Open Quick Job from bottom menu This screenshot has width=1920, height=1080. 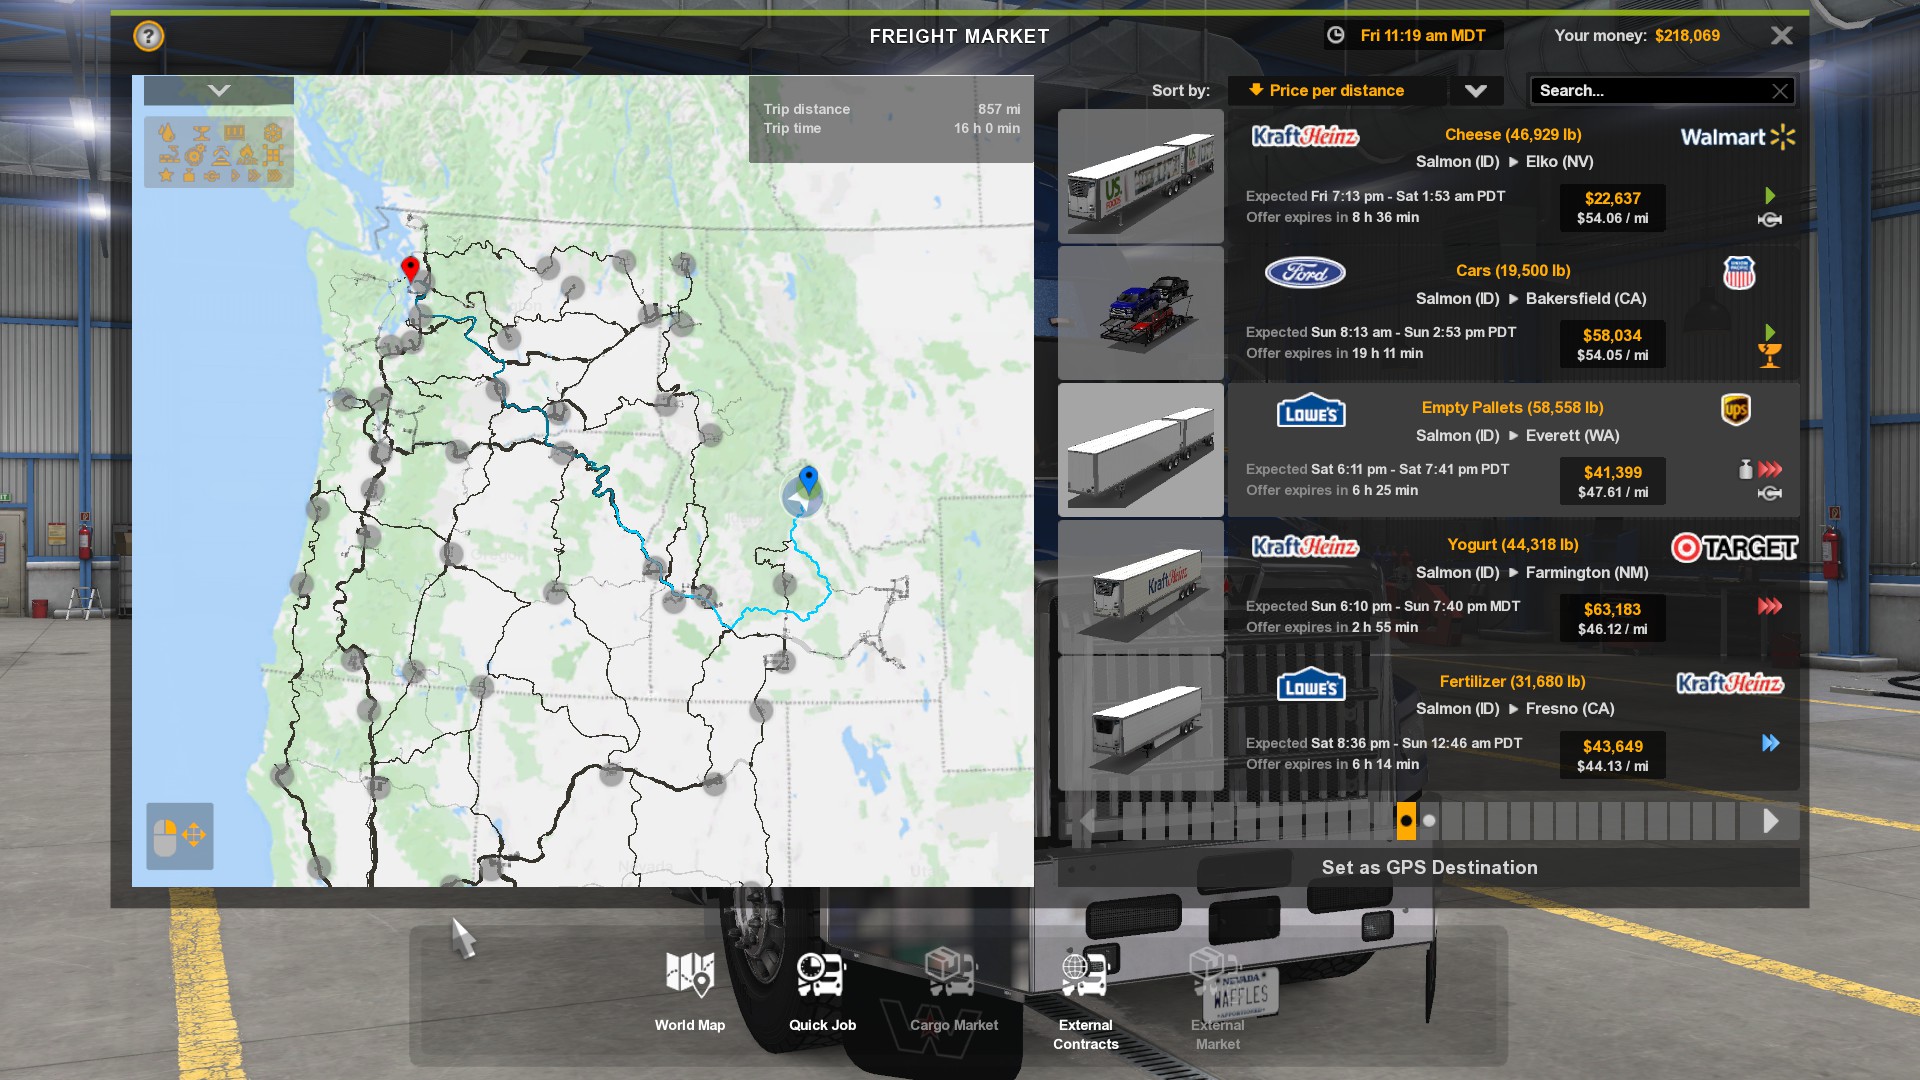(x=822, y=990)
